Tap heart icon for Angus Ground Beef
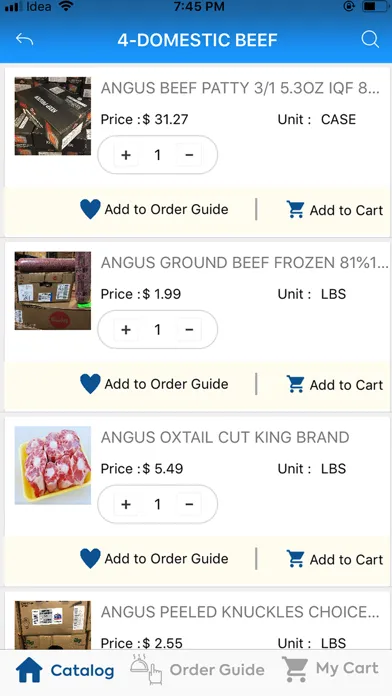392x696 pixels. coord(90,384)
